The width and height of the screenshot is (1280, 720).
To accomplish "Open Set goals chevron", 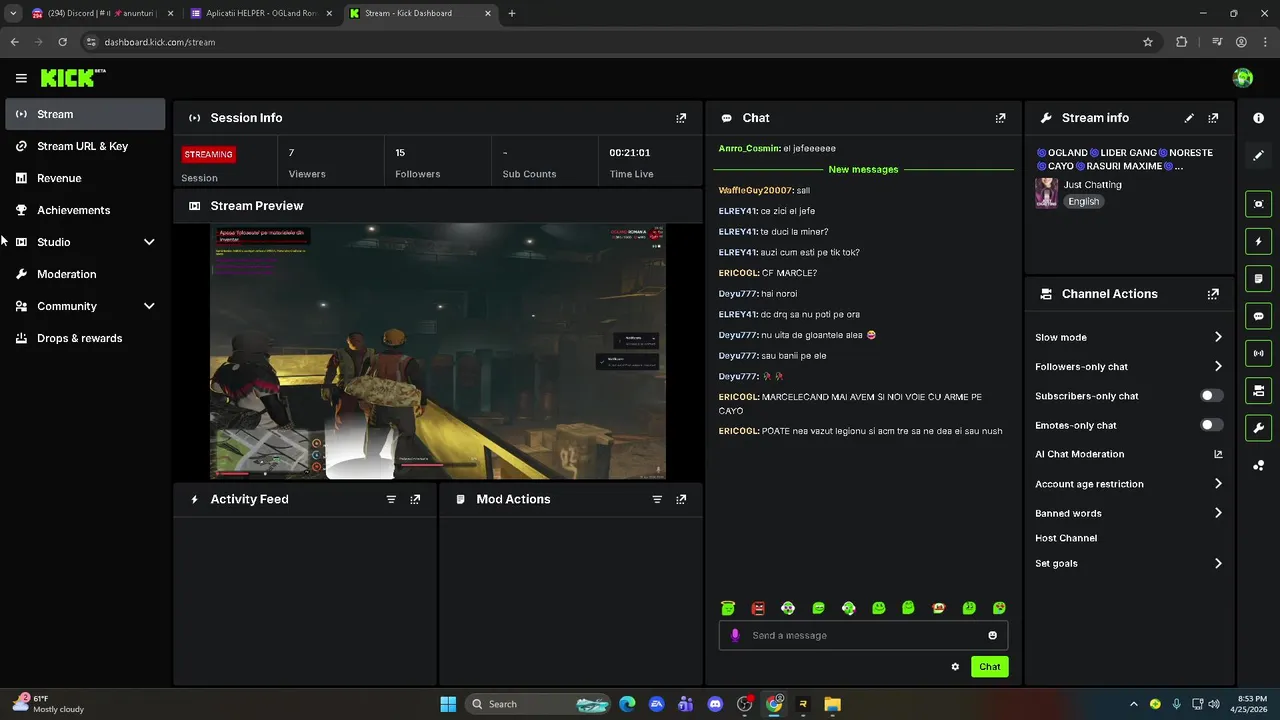I will [x=1218, y=563].
